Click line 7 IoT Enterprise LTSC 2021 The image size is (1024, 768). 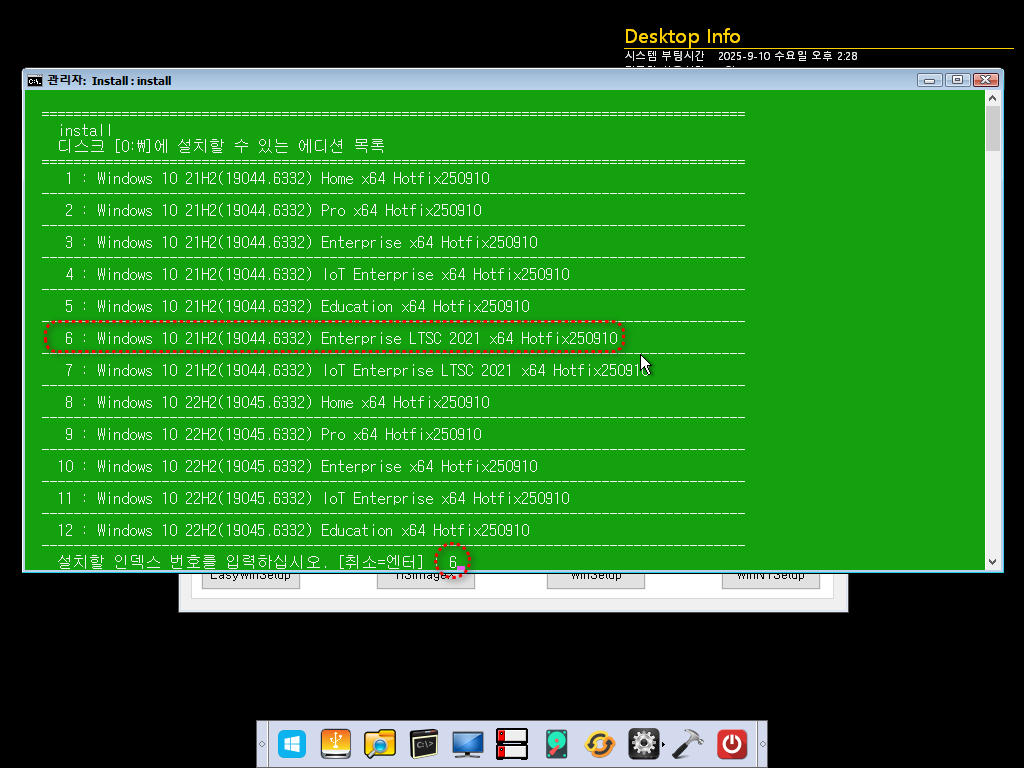tap(357, 370)
